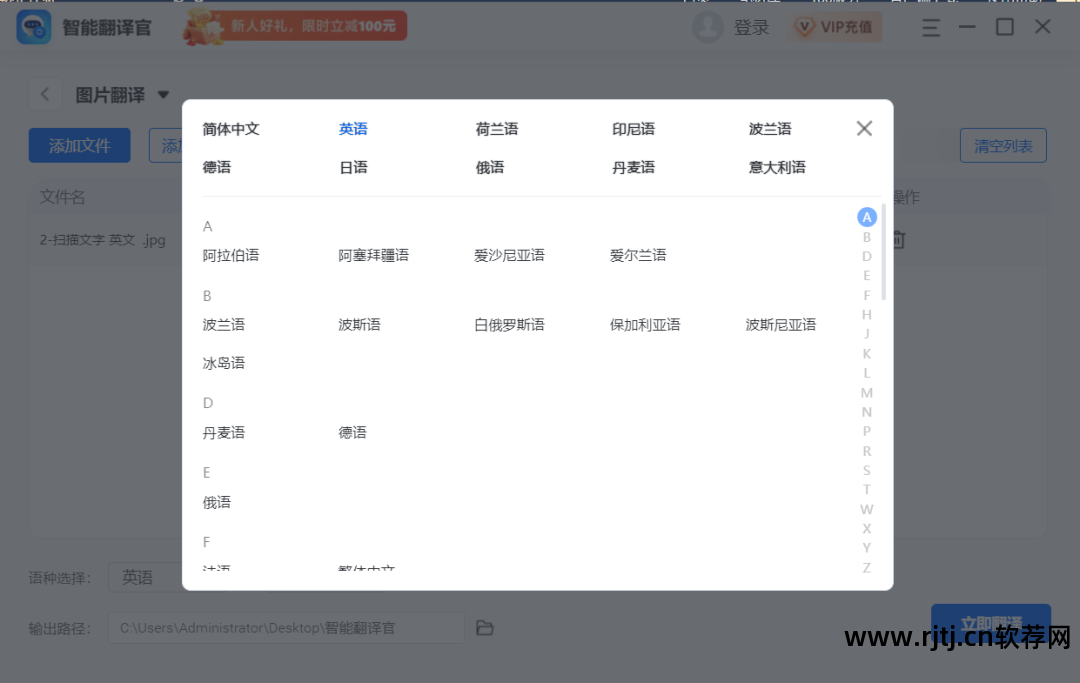Image resolution: width=1080 pixels, height=683 pixels.
Task: Select 简体中文 in common languages
Action: 231,129
